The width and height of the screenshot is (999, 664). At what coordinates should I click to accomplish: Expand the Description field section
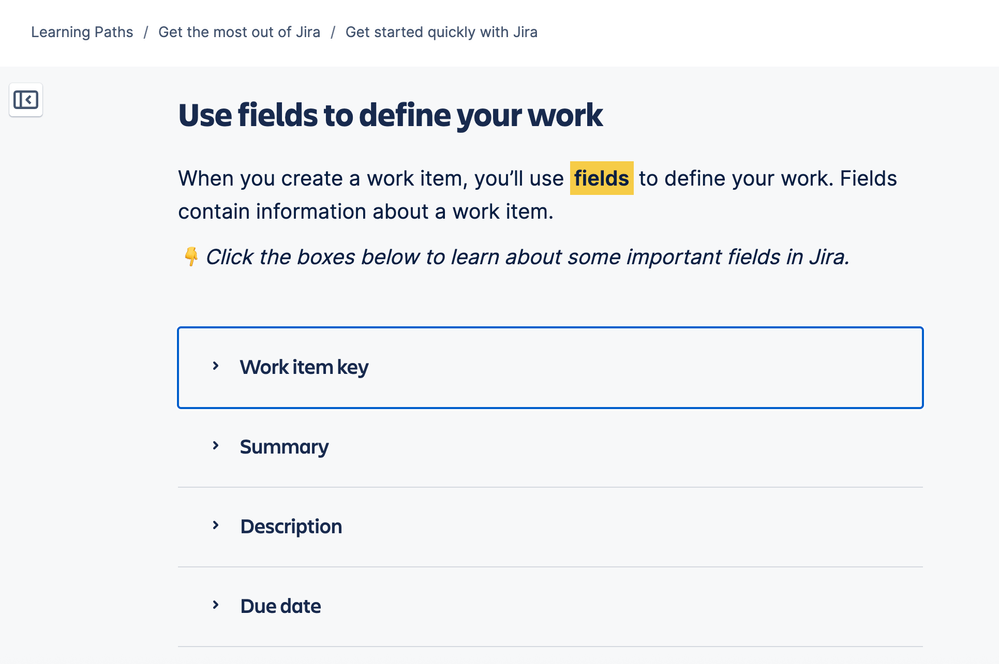(x=291, y=526)
